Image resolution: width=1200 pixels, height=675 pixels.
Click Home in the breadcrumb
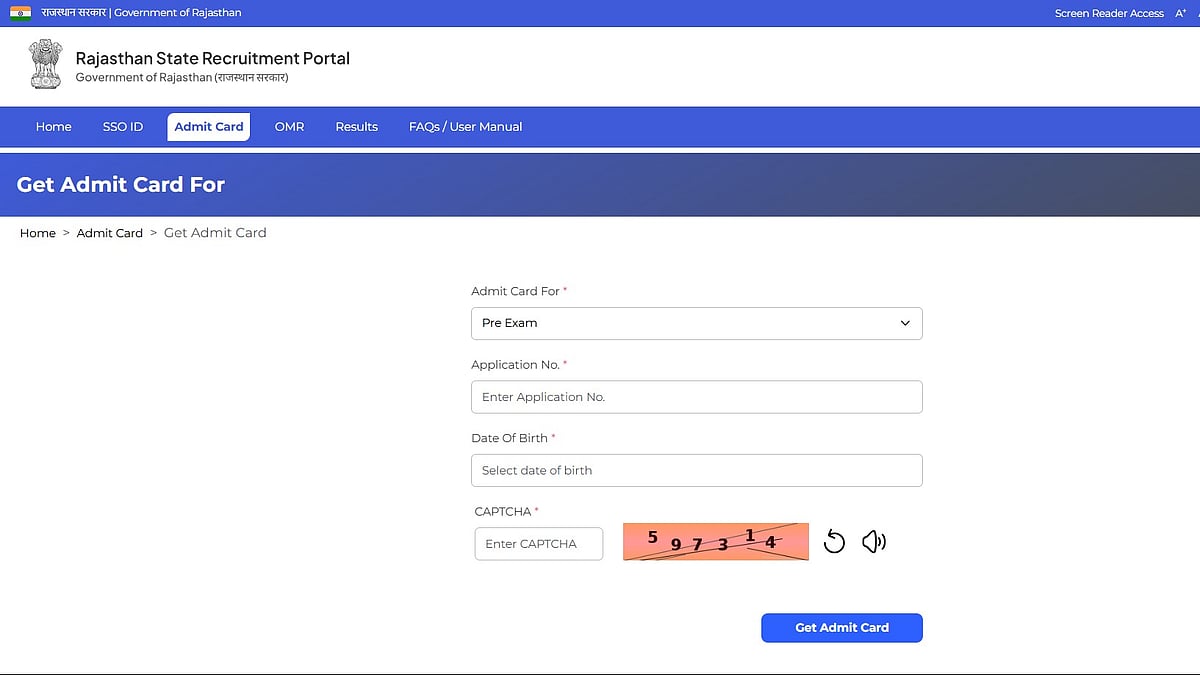[38, 233]
